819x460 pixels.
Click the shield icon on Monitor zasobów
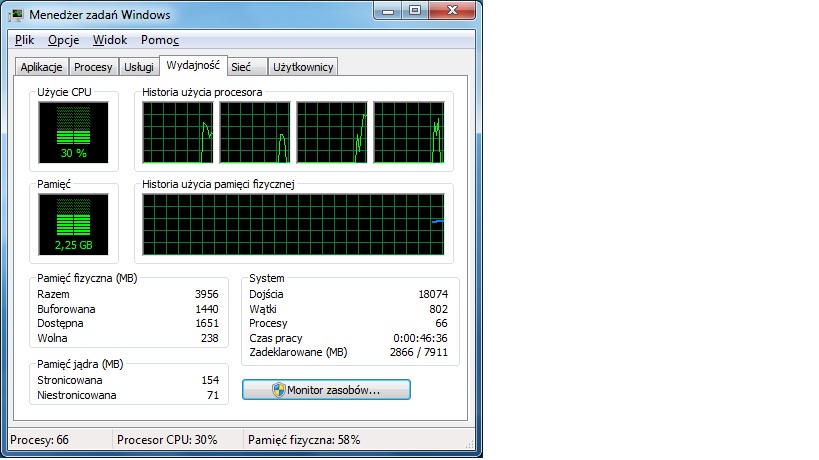pos(278,390)
